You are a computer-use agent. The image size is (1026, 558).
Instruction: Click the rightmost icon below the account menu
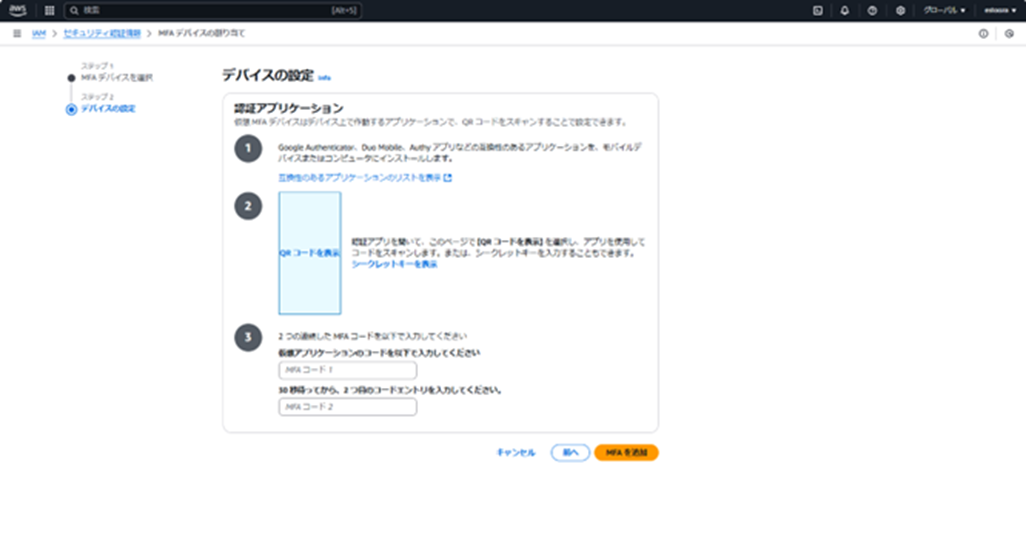tap(1009, 33)
